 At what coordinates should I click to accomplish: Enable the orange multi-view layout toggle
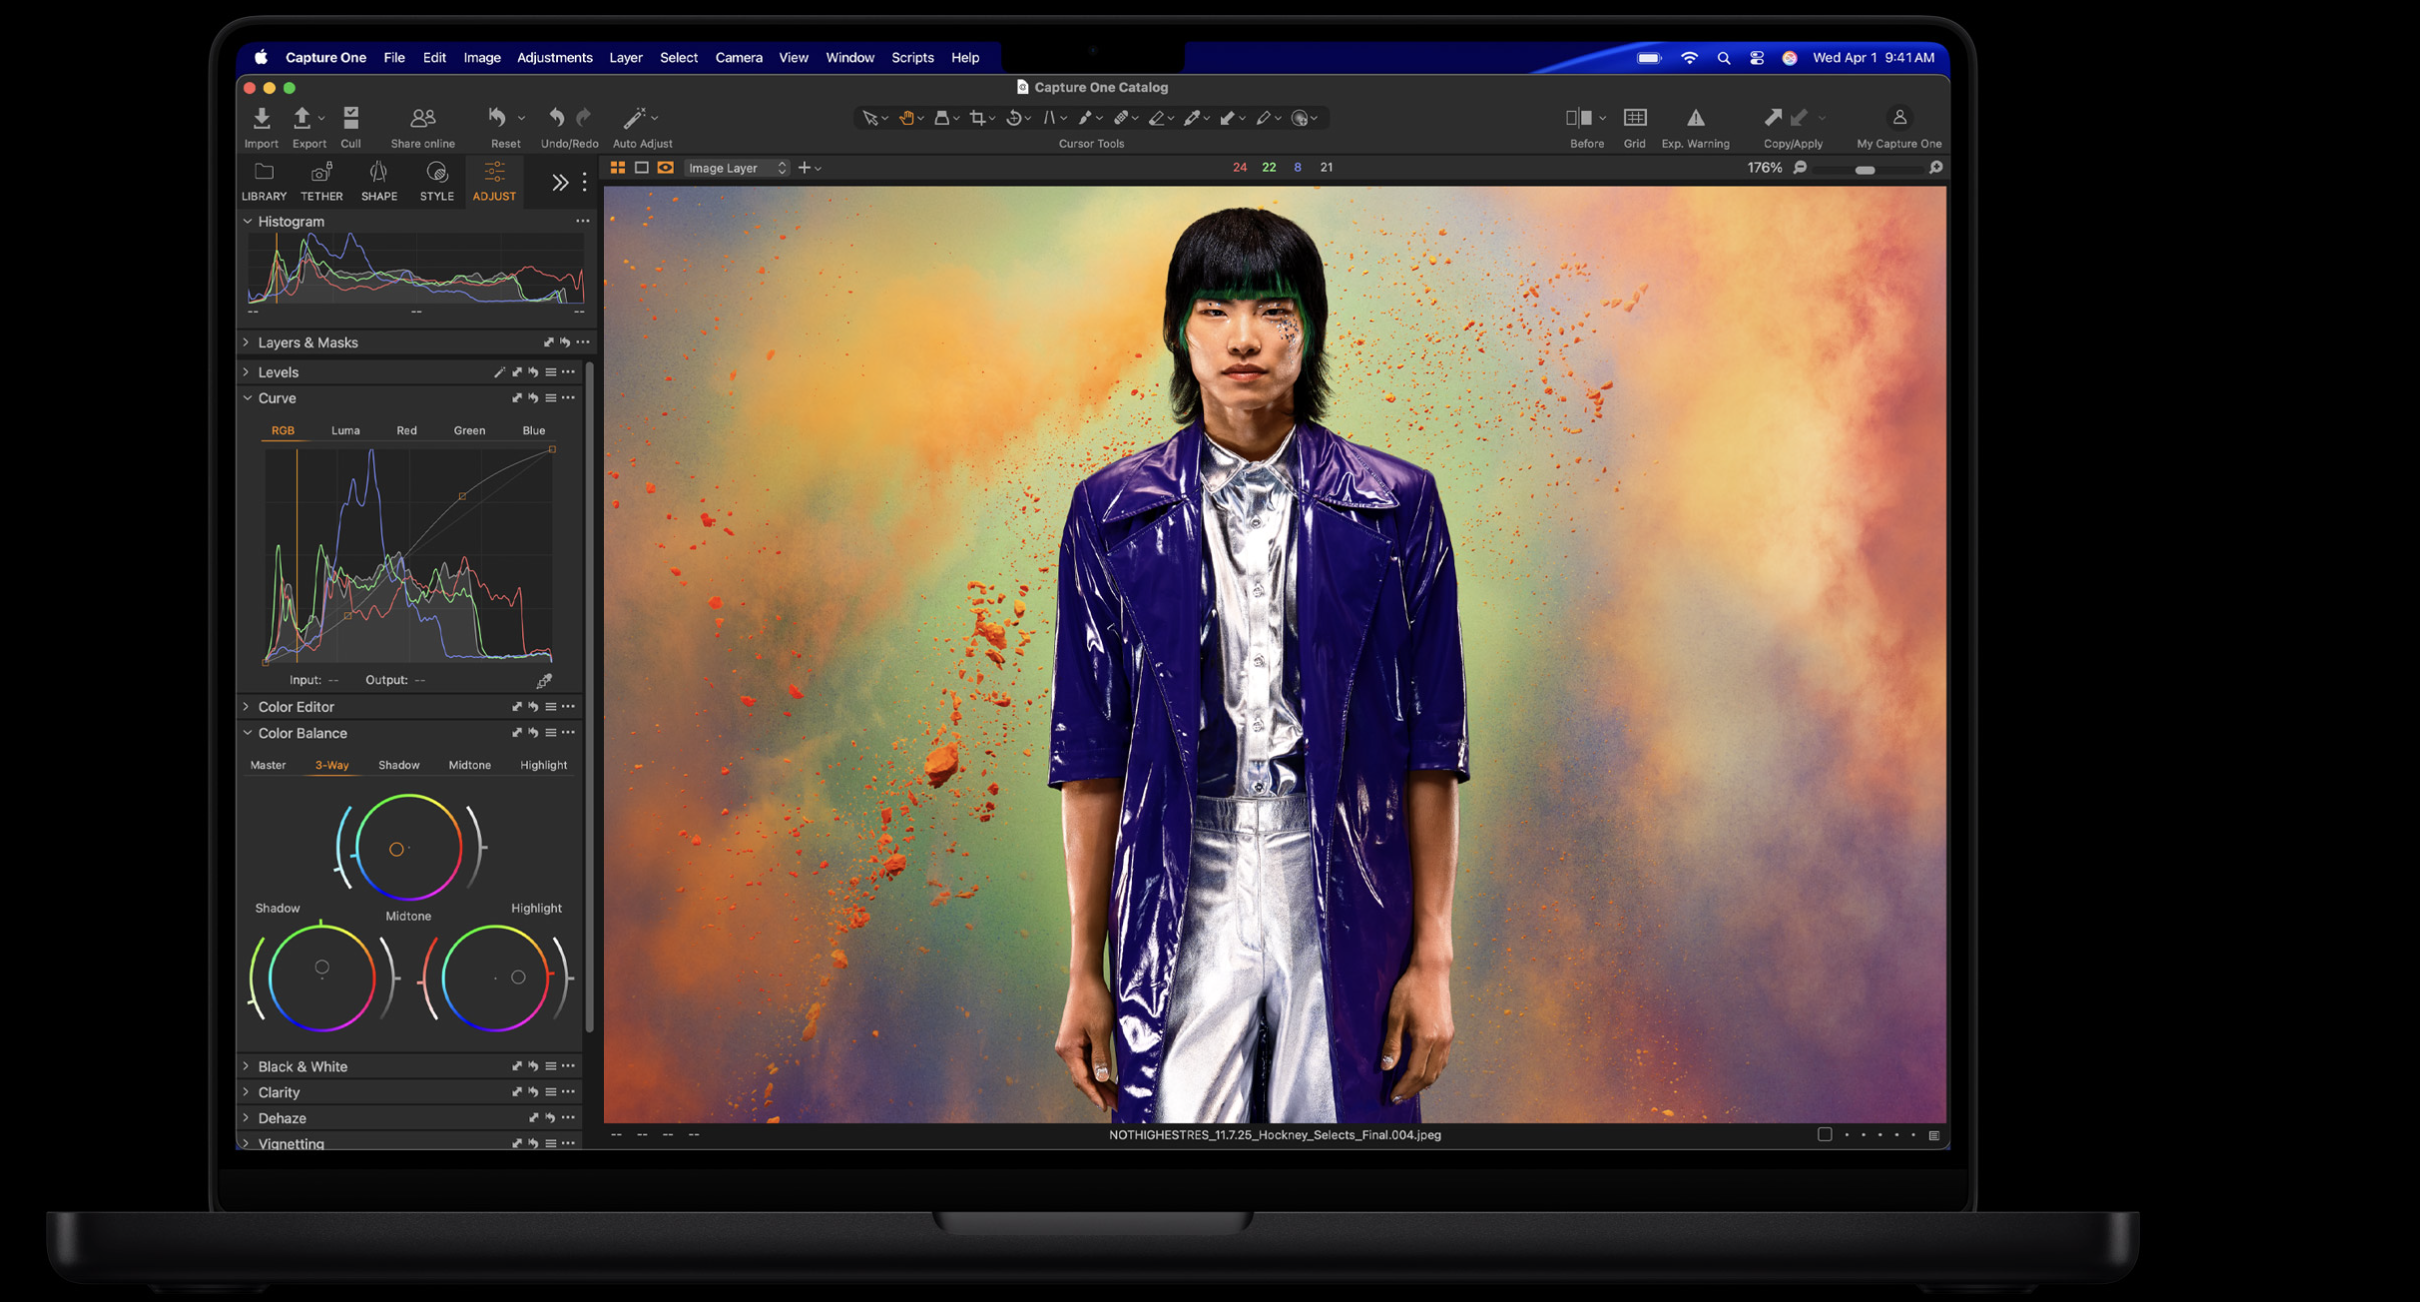point(617,167)
